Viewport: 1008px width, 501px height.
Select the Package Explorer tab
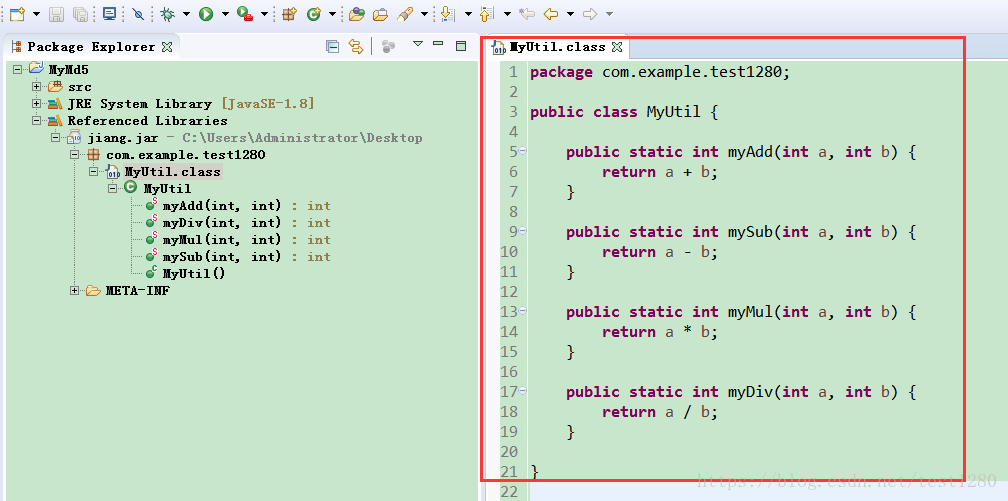(92, 47)
